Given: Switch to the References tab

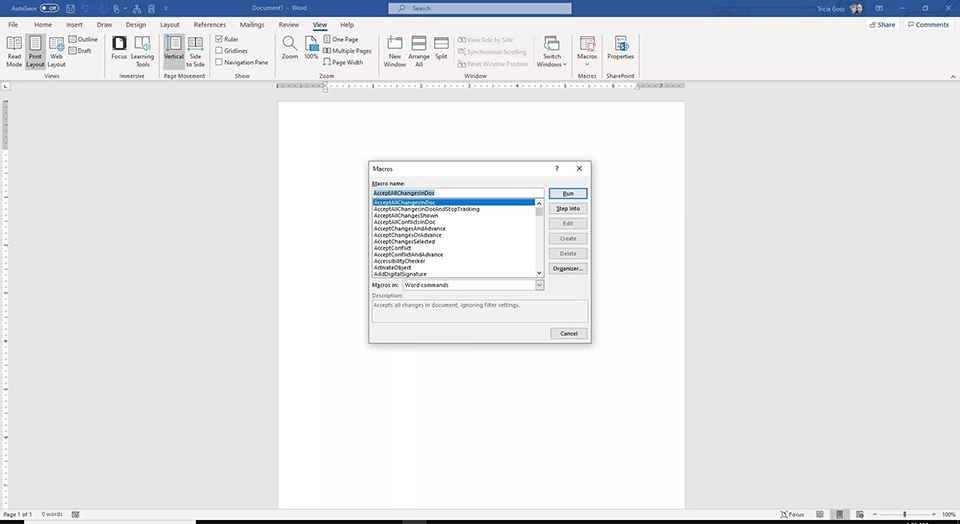Looking at the screenshot, I should [209, 24].
